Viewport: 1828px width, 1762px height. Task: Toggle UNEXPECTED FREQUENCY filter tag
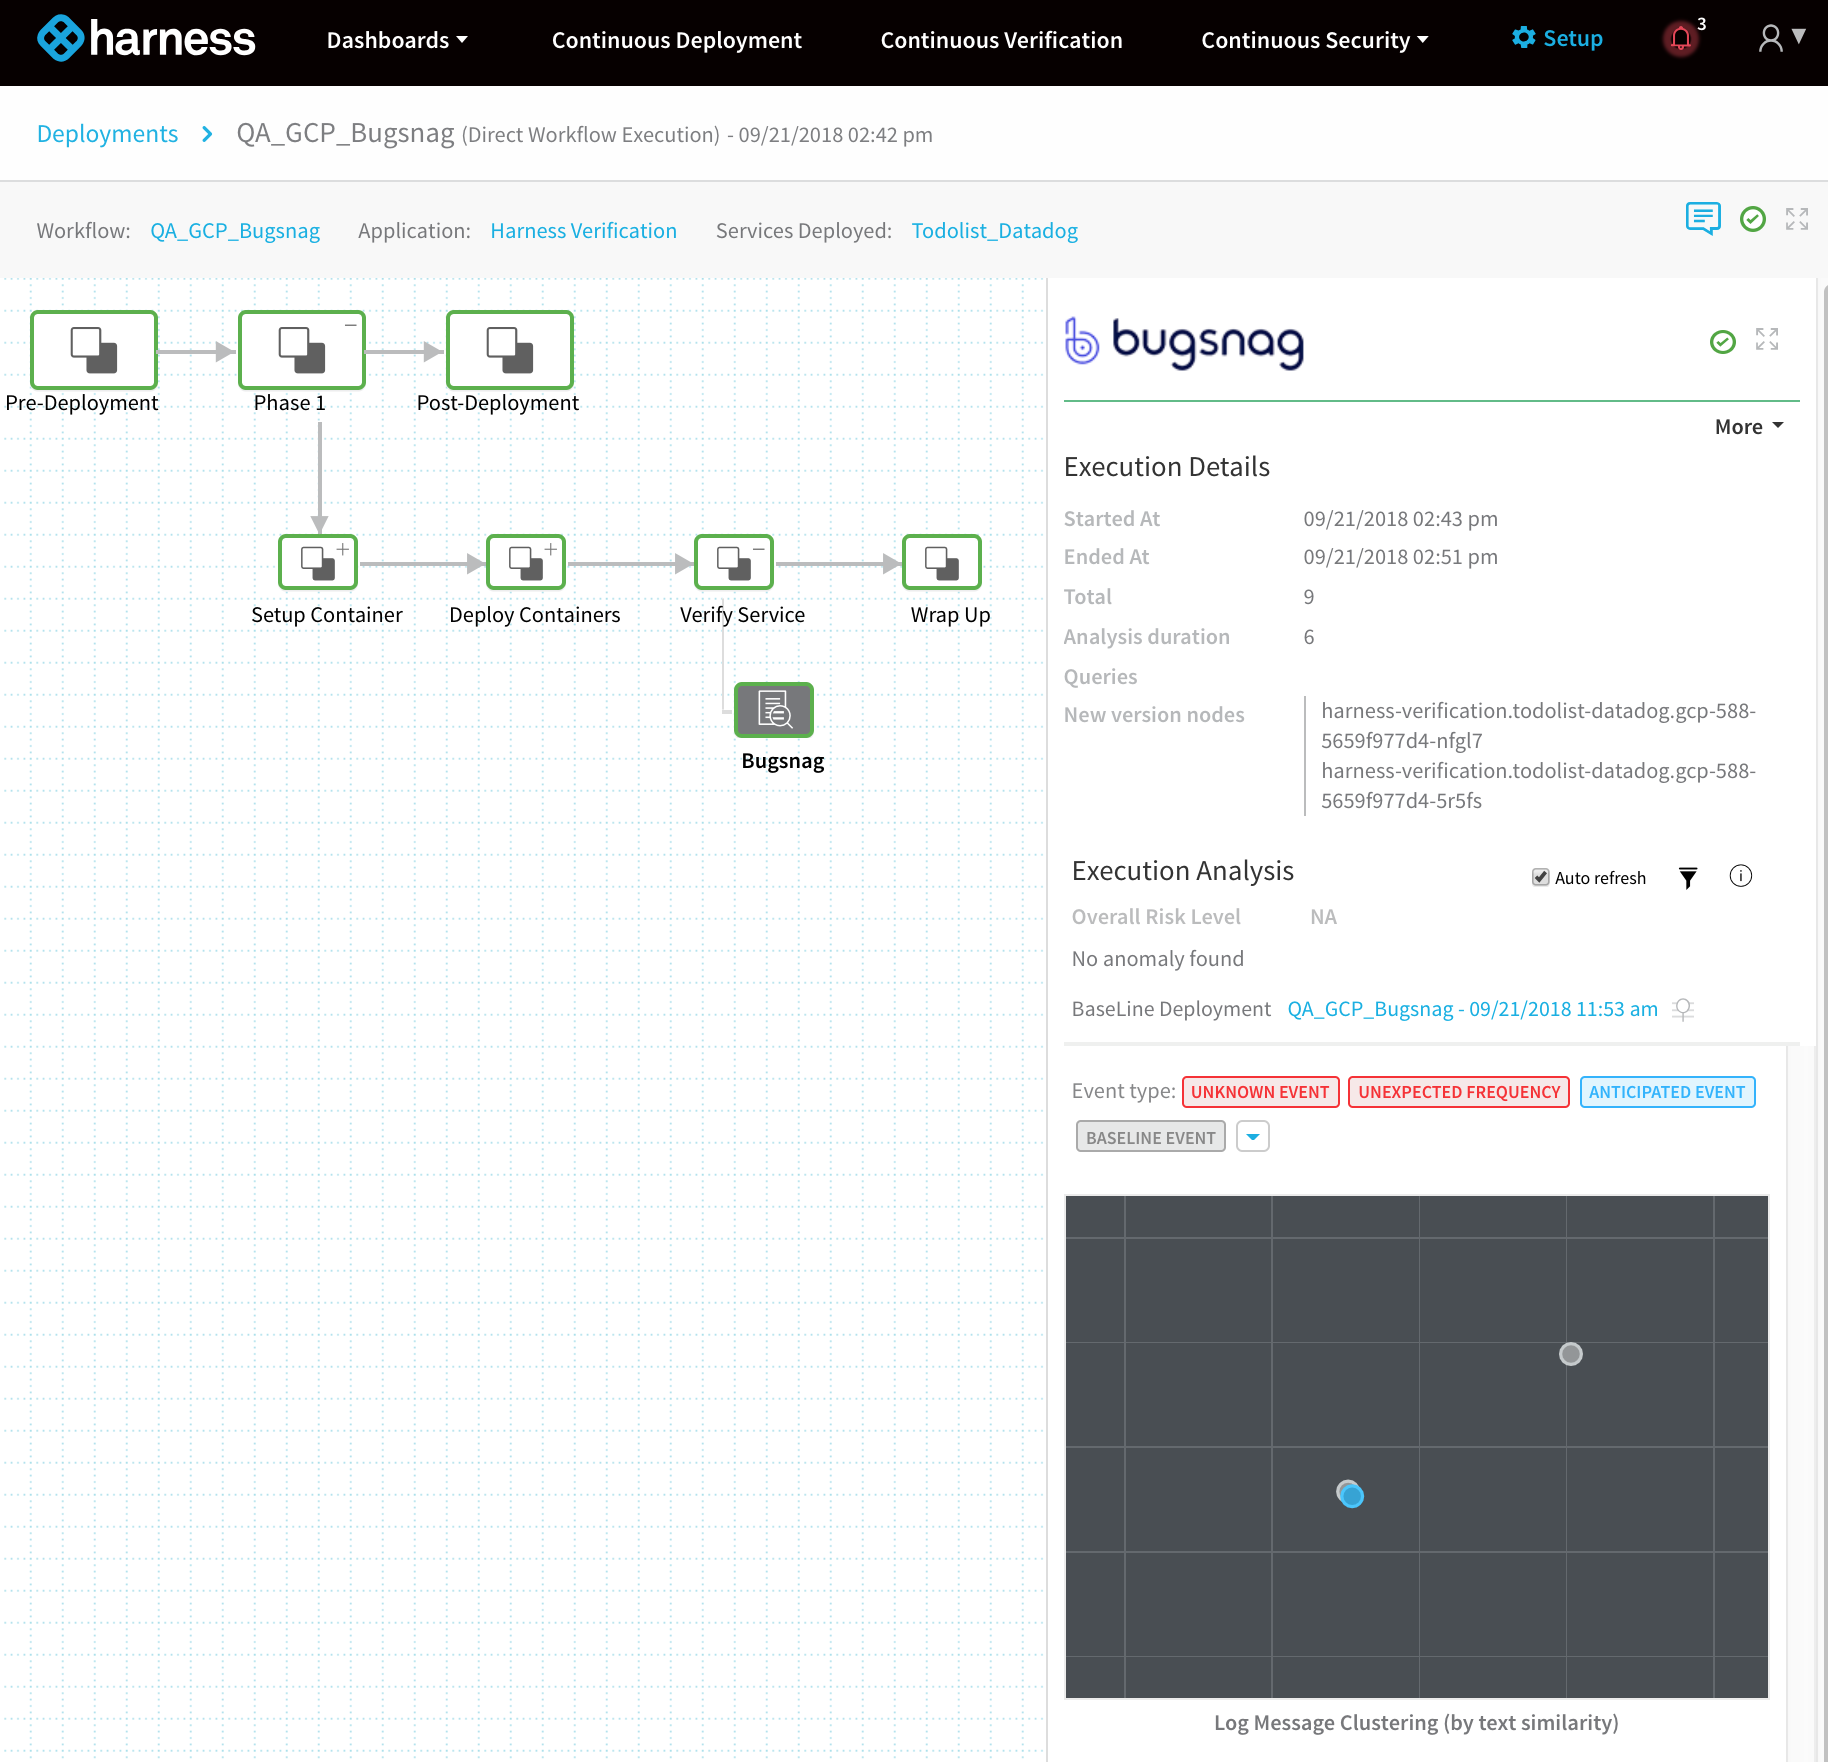(x=1459, y=1092)
